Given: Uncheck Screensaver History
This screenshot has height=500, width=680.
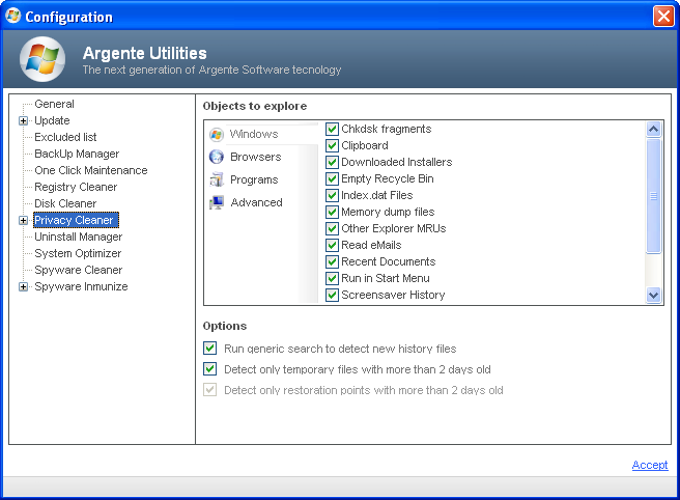Looking at the screenshot, I should [x=332, y=295].
